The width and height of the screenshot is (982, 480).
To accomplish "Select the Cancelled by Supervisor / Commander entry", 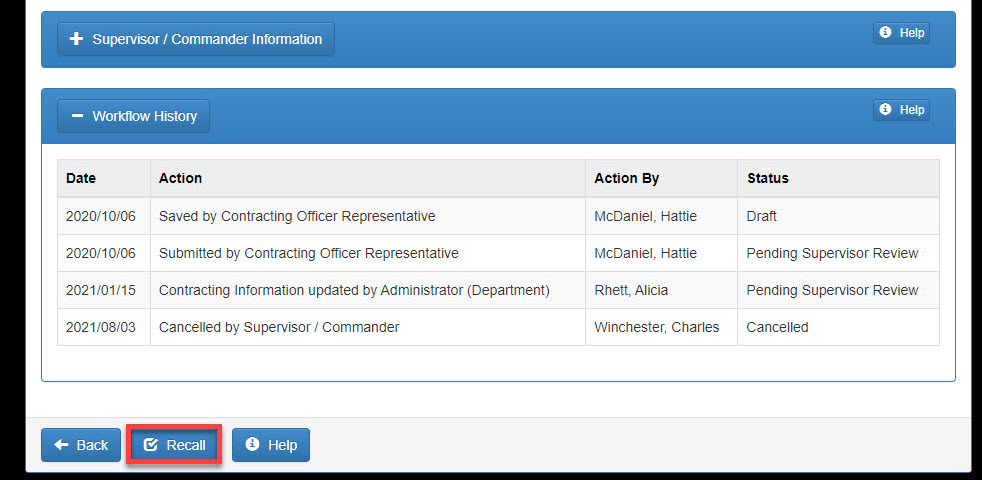I will 279,327.
